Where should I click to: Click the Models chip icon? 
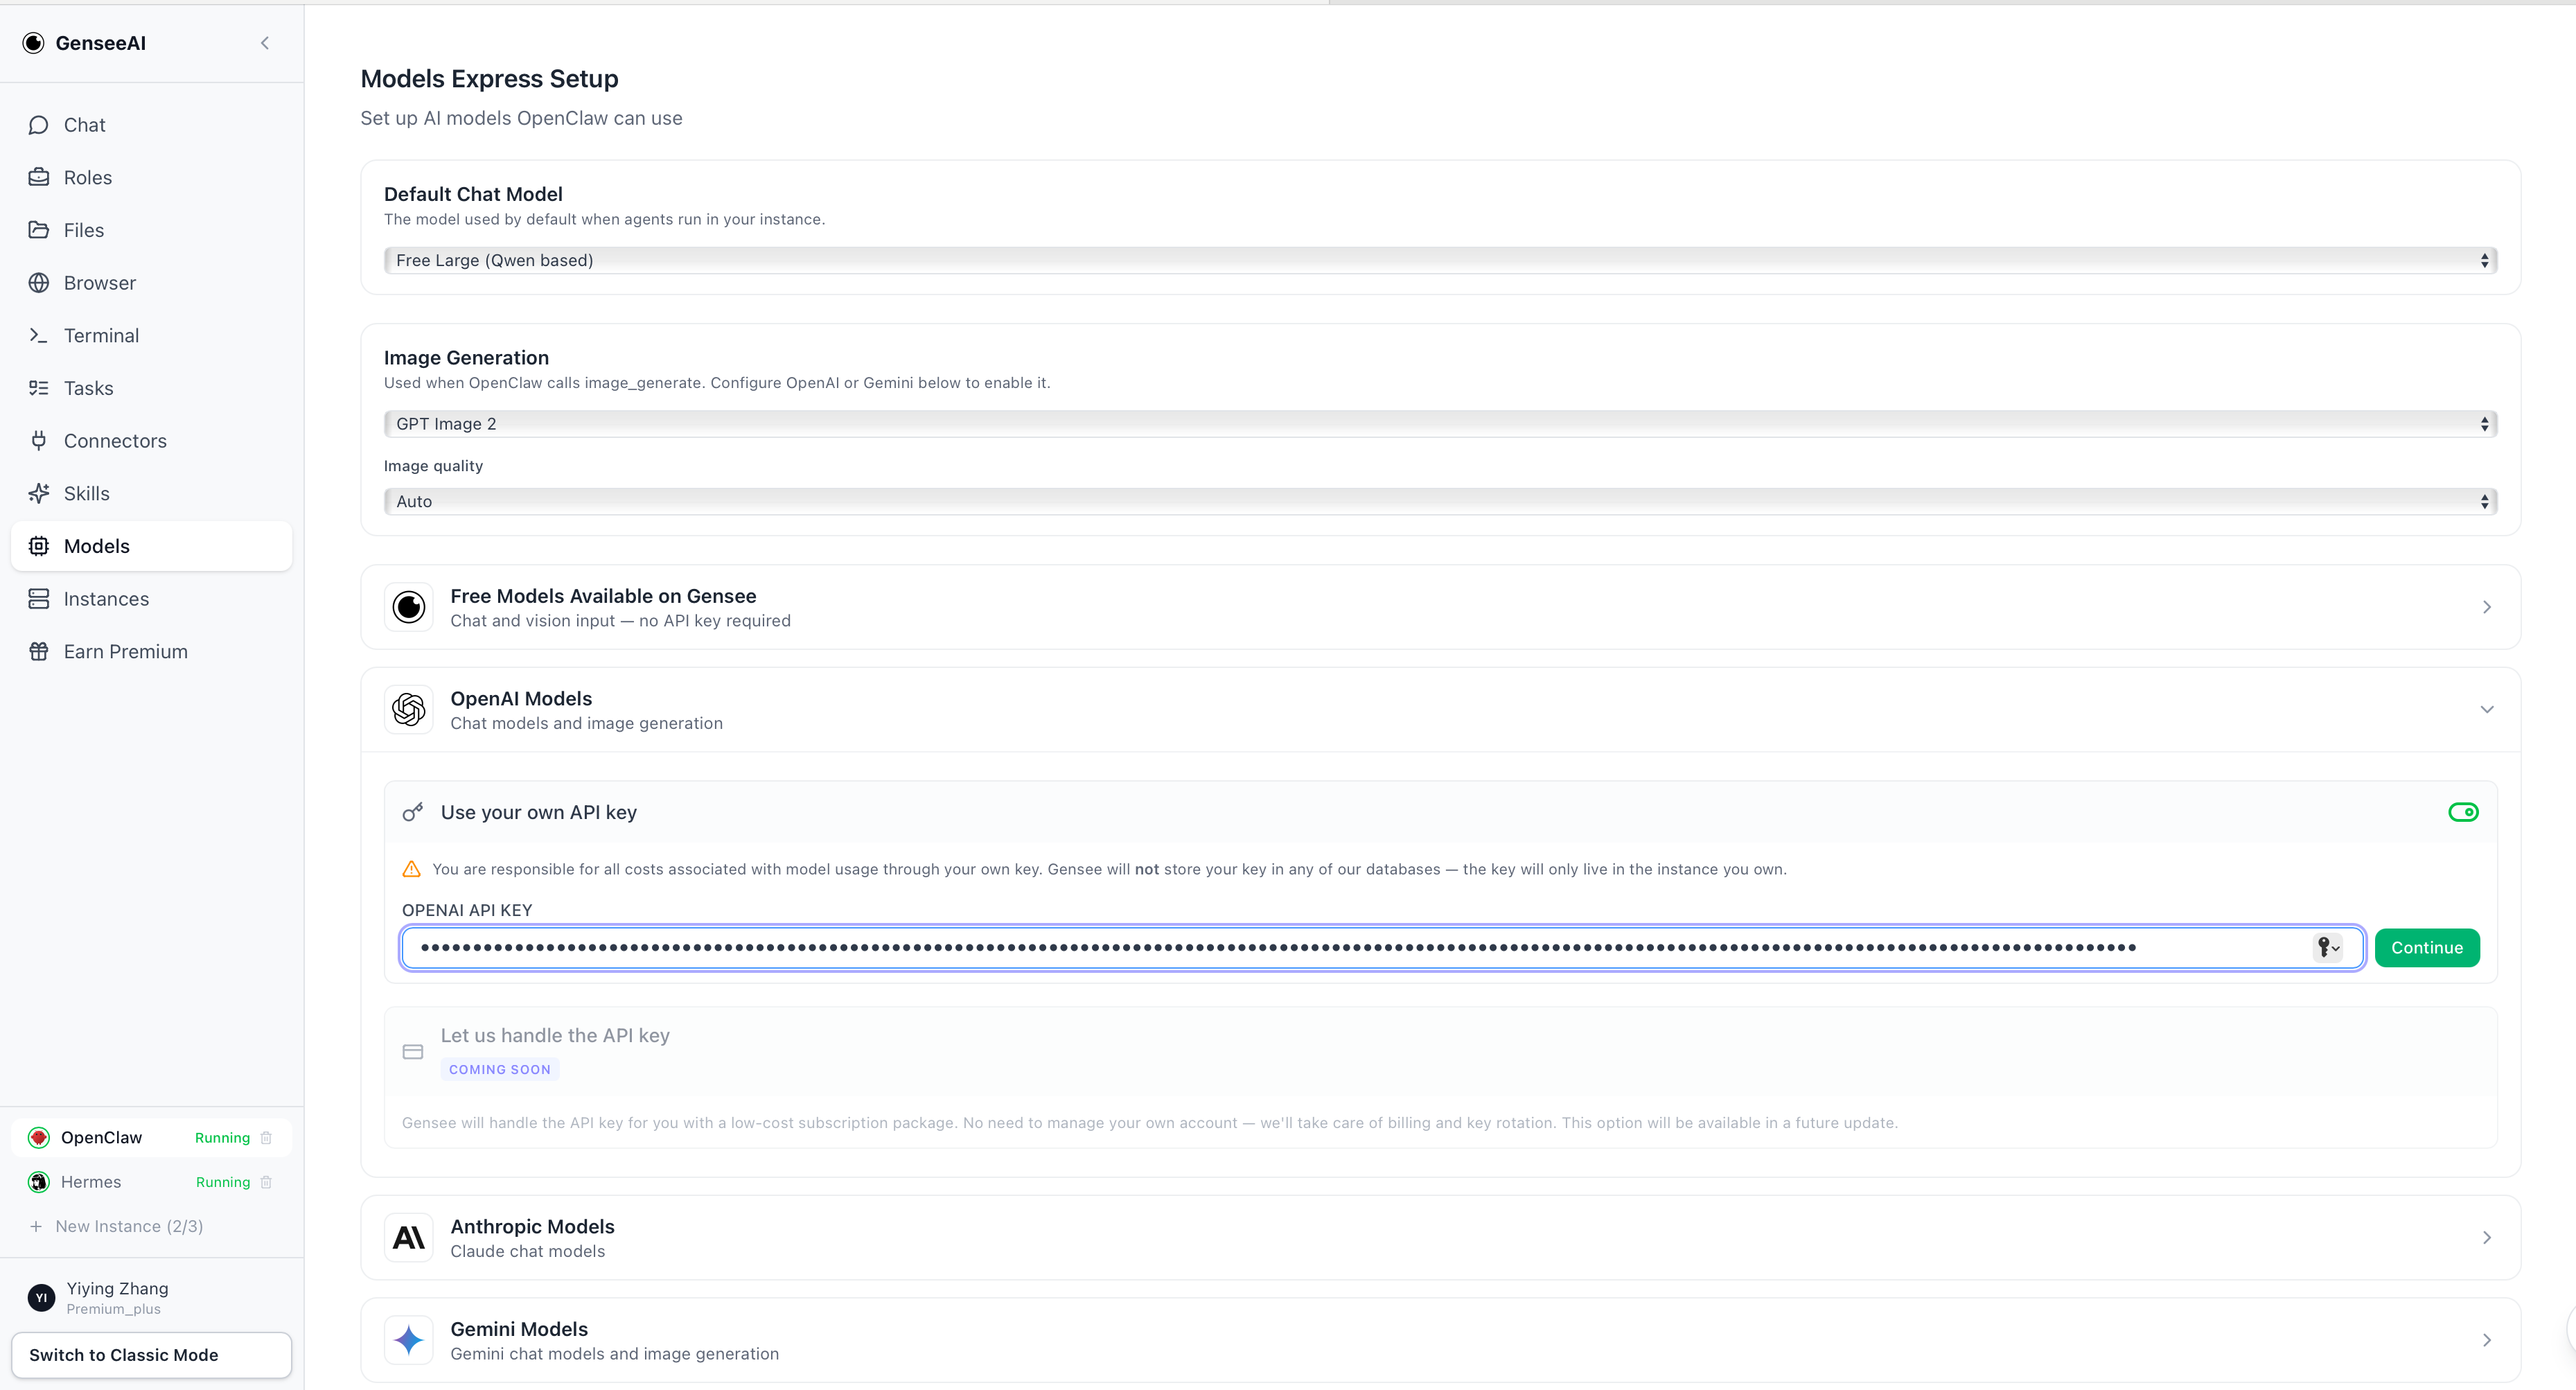pos(39,546)
